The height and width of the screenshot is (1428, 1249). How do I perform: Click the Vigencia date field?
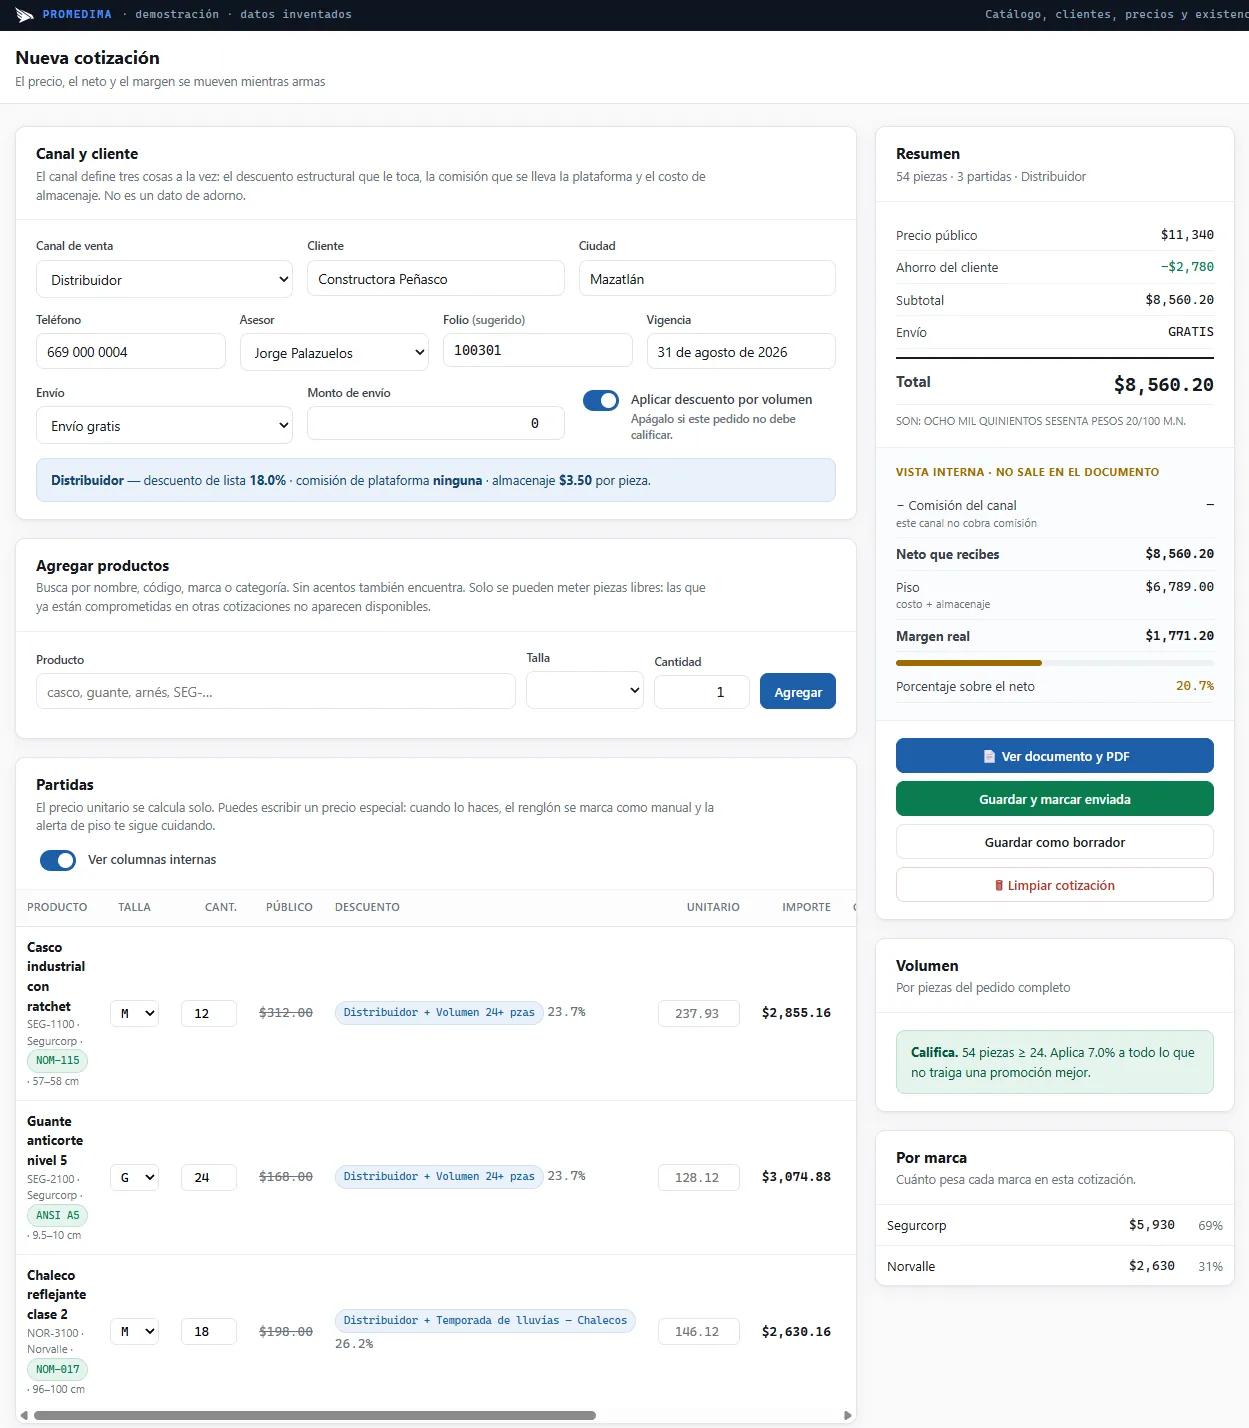[x=741, y=352]
